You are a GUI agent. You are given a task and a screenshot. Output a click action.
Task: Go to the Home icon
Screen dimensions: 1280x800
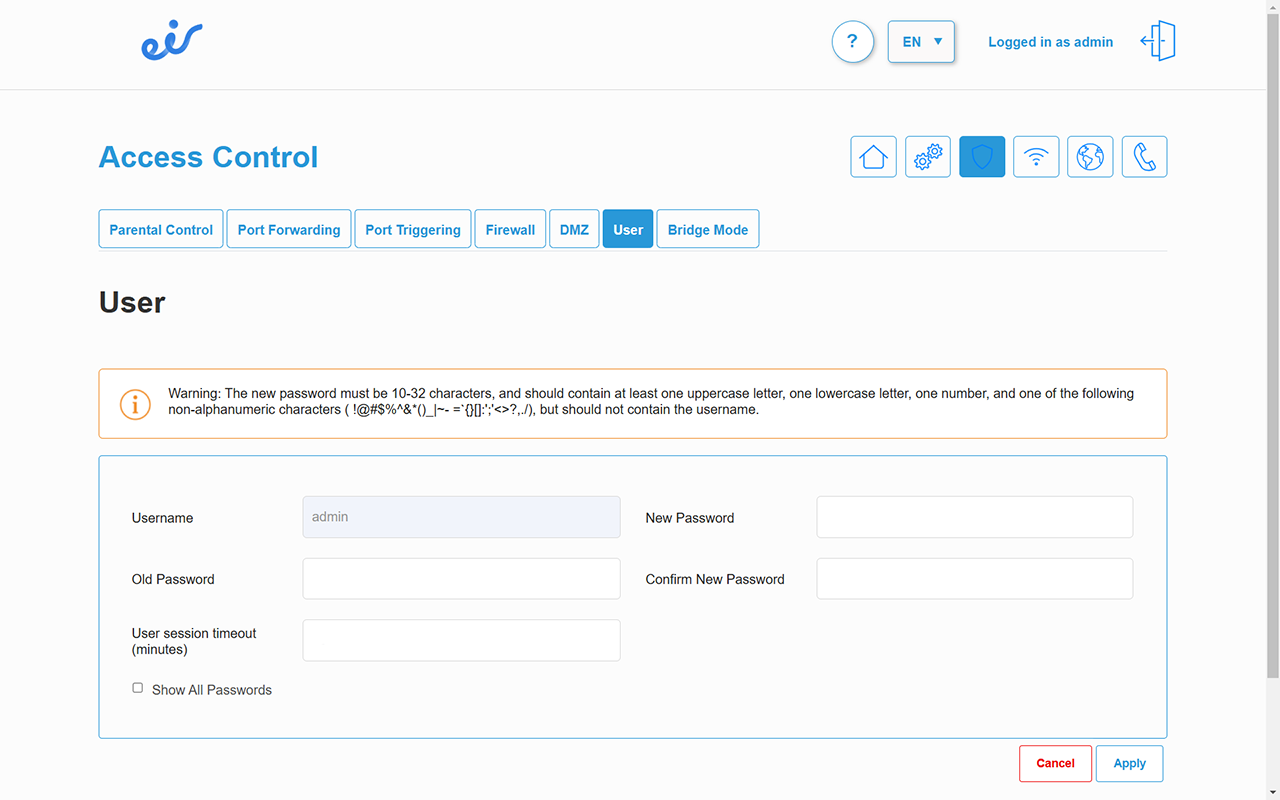(x=873, y=157)
